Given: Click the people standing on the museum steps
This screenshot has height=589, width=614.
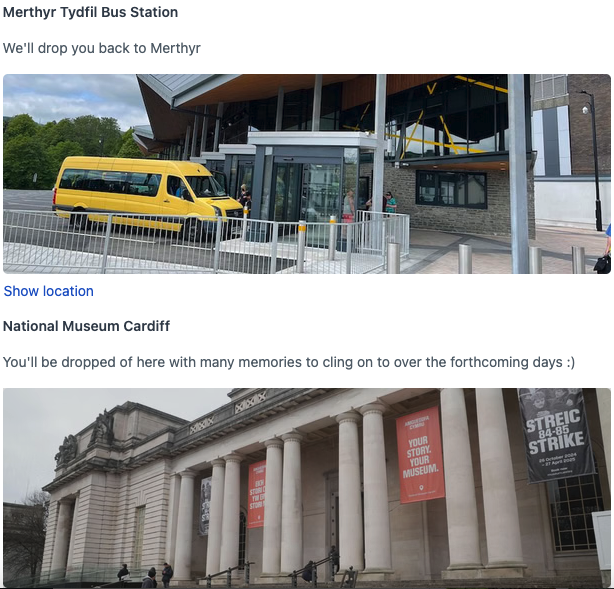Looking at the screenshot, I should [x=146, y=575].
